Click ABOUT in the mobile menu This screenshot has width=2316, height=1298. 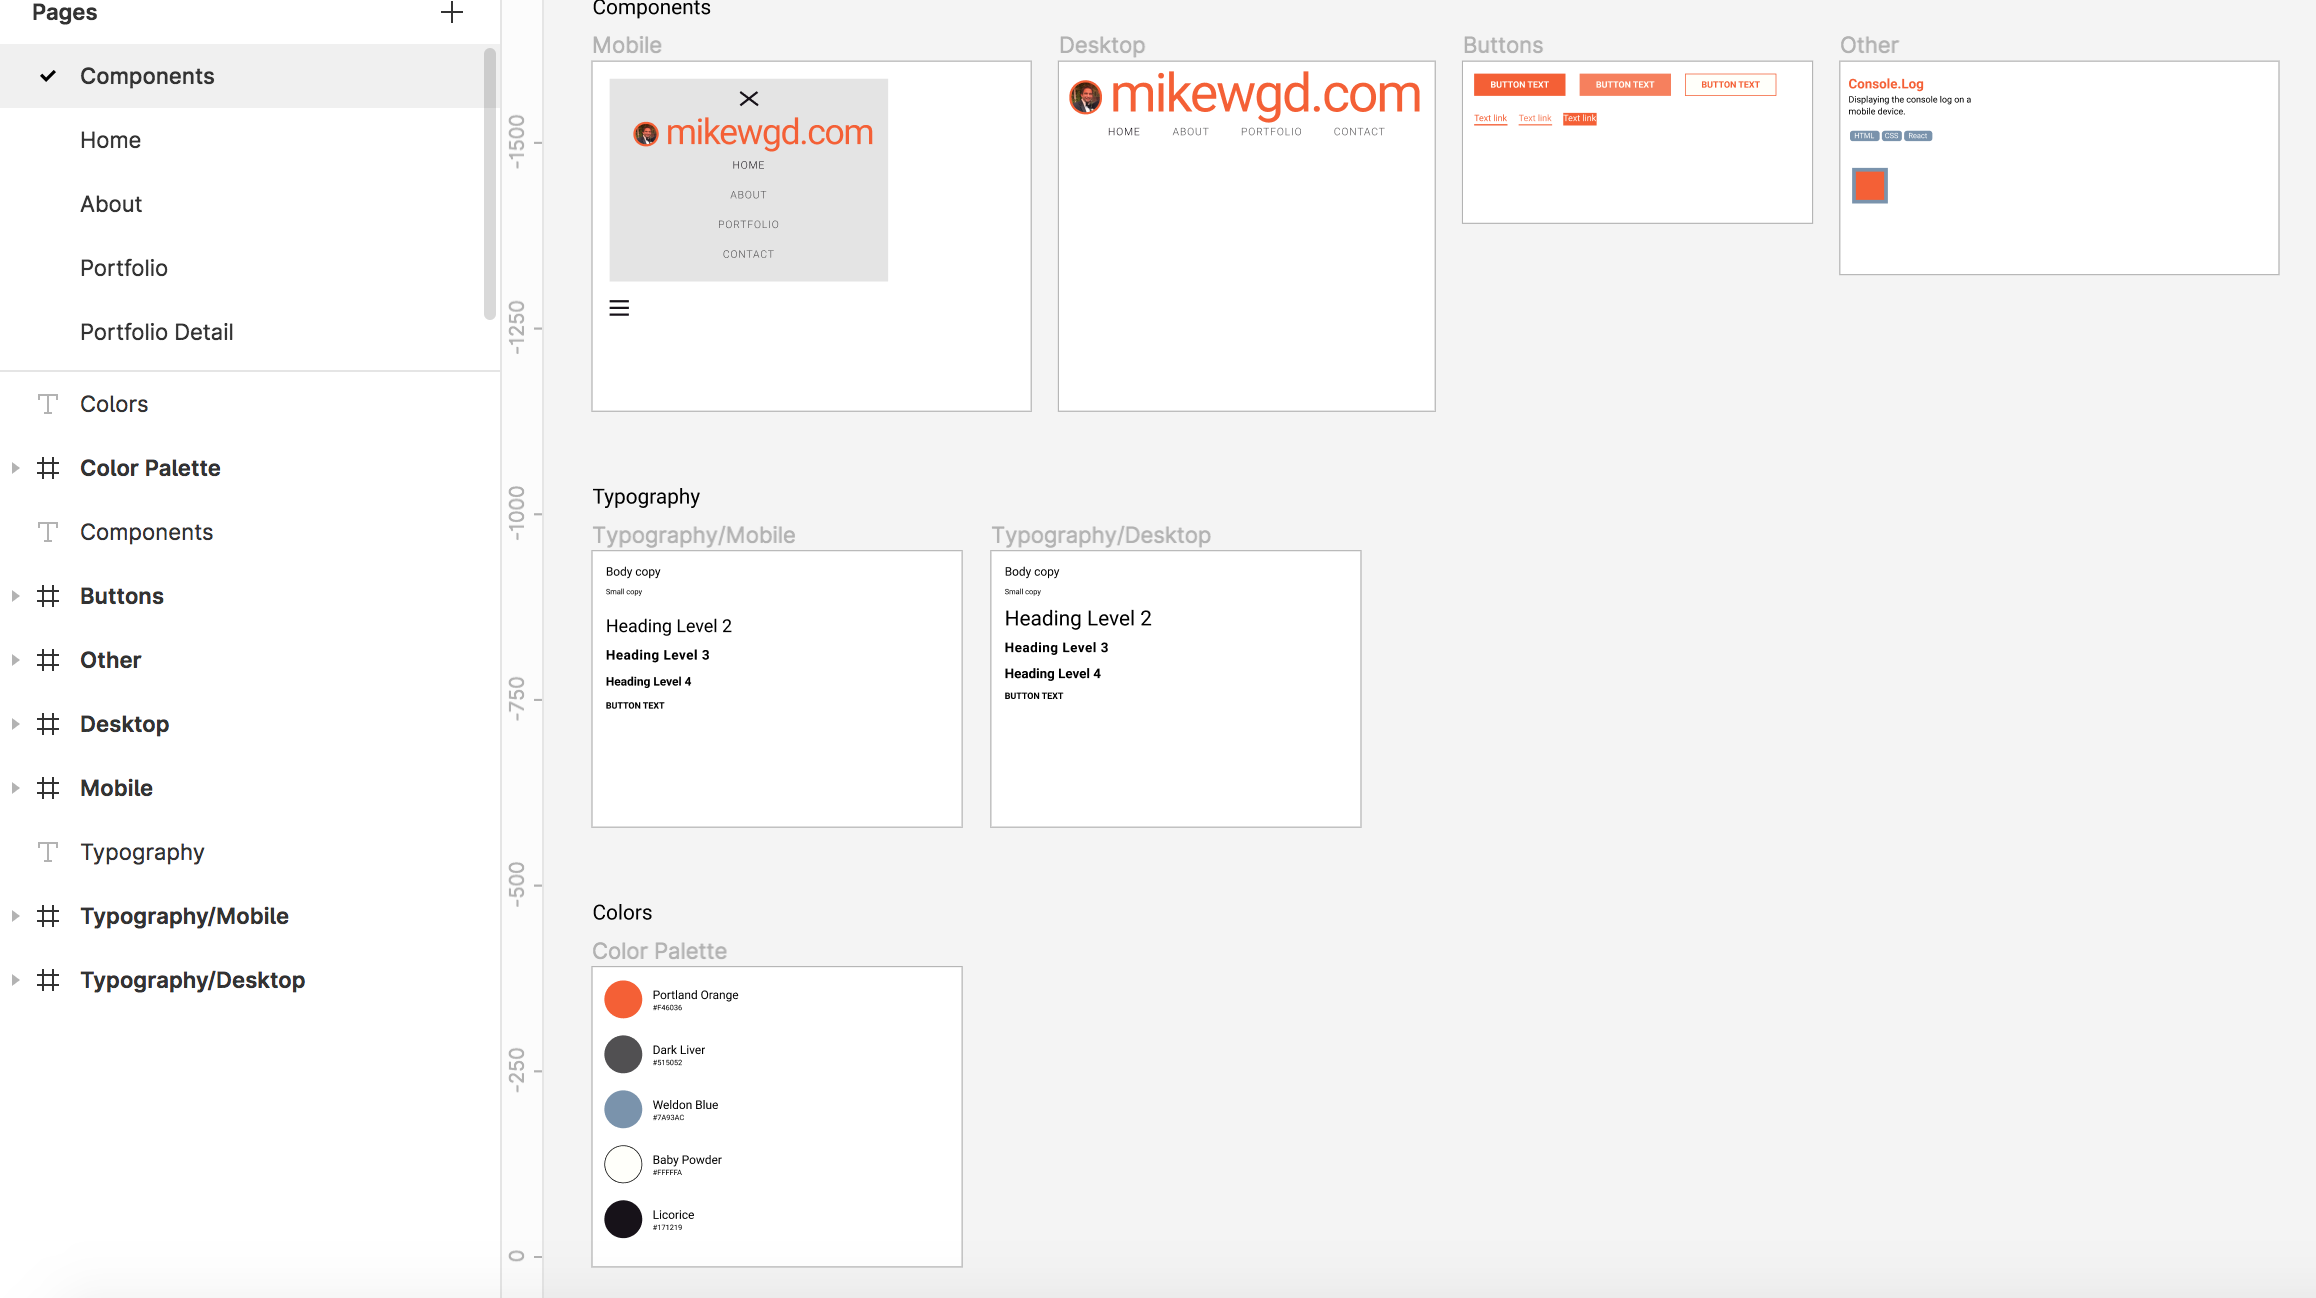click(x=748, y=195)
